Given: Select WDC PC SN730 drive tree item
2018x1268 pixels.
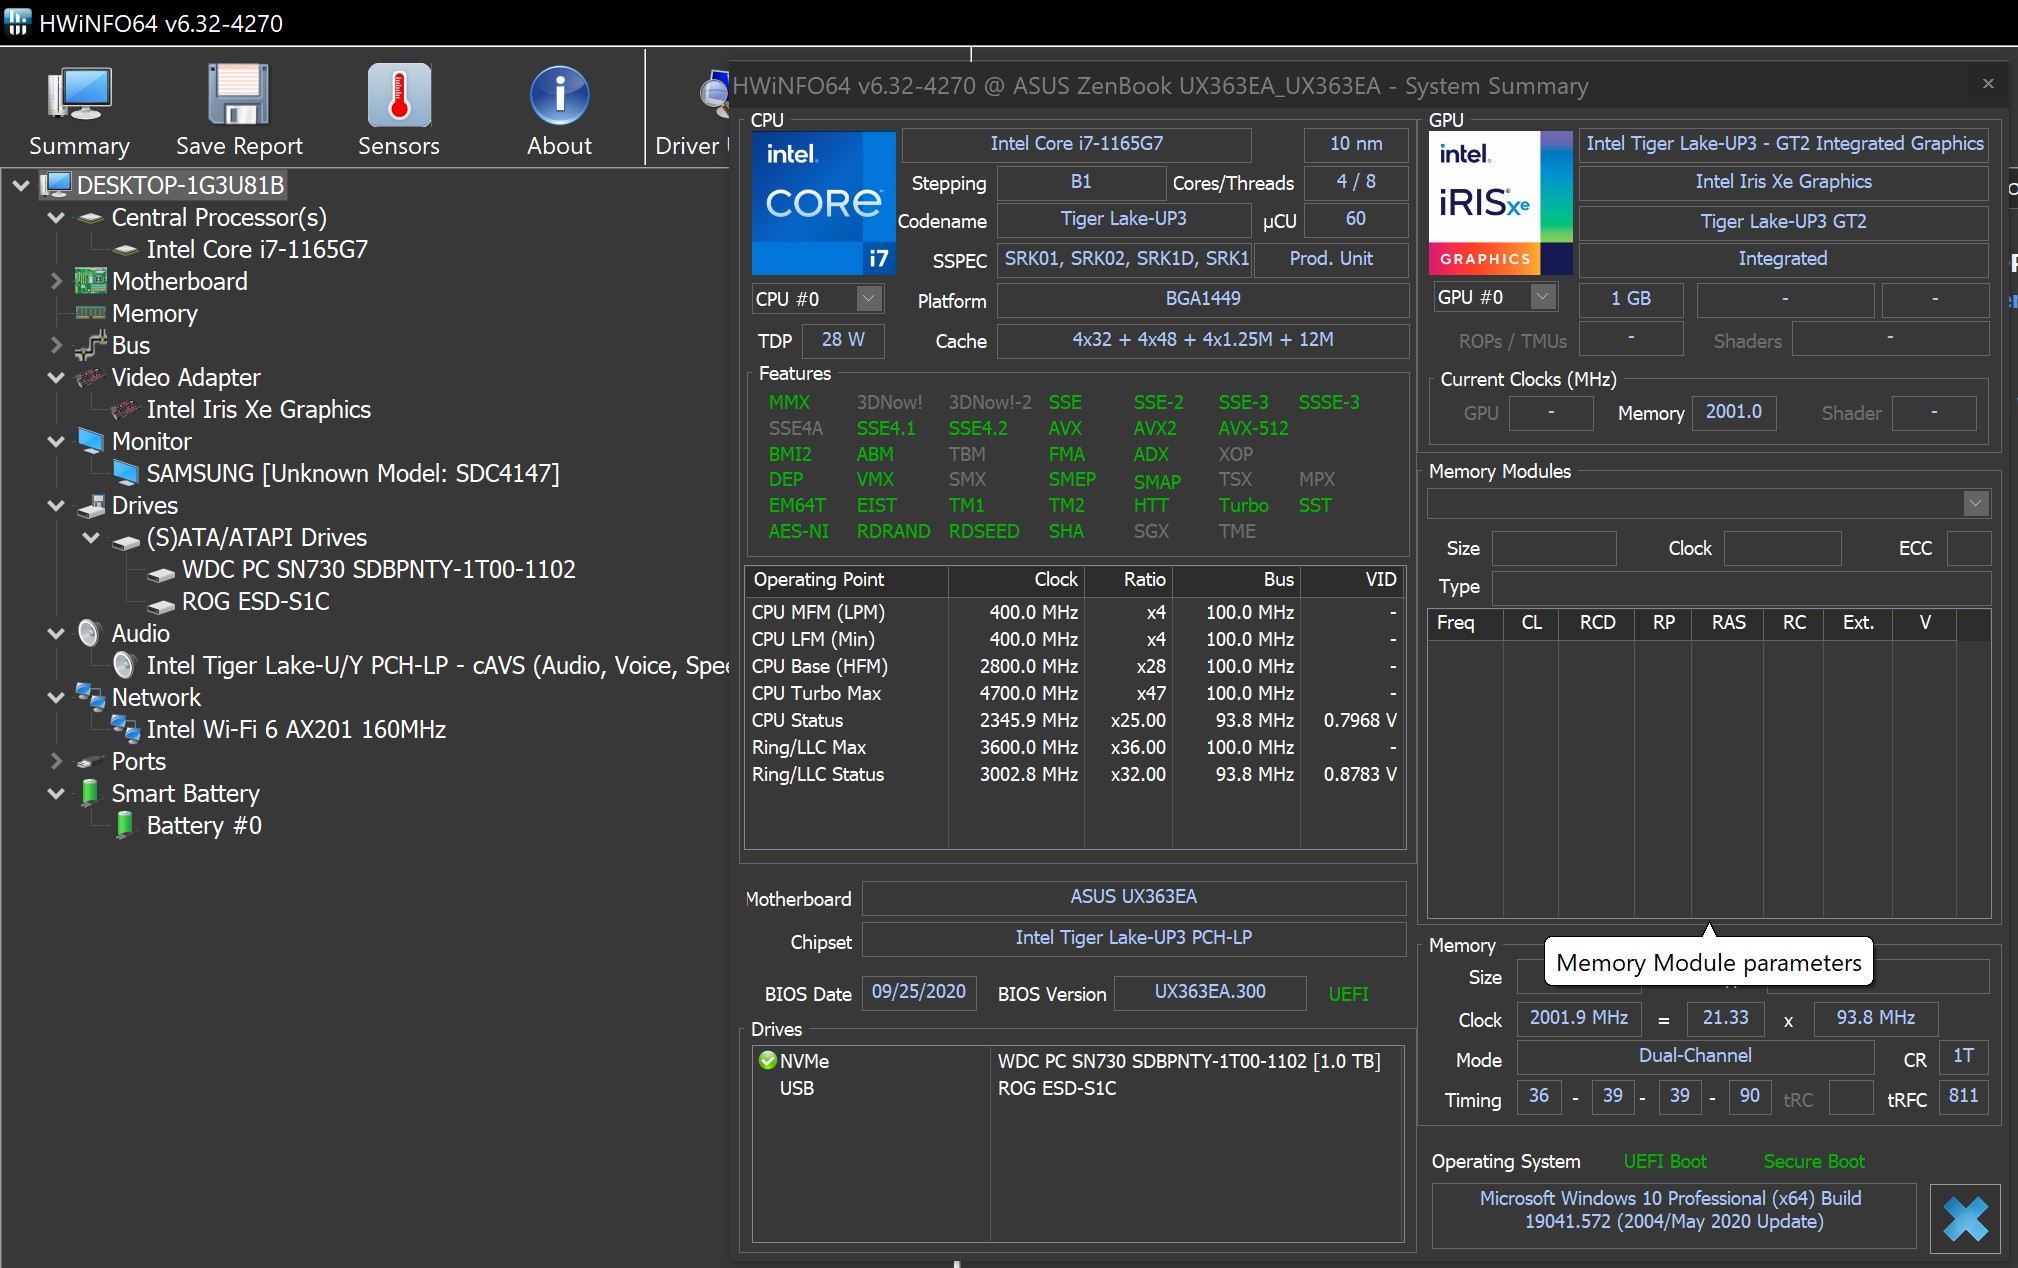Looking at the screenshot, I should [378, 569].
